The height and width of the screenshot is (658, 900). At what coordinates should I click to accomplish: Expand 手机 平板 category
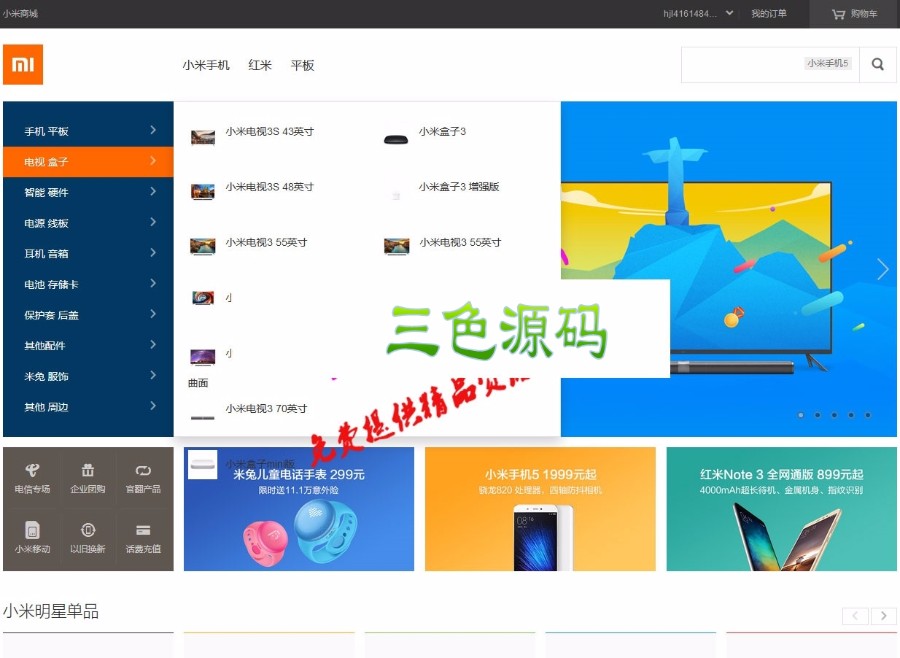click(x=88, y=131)
